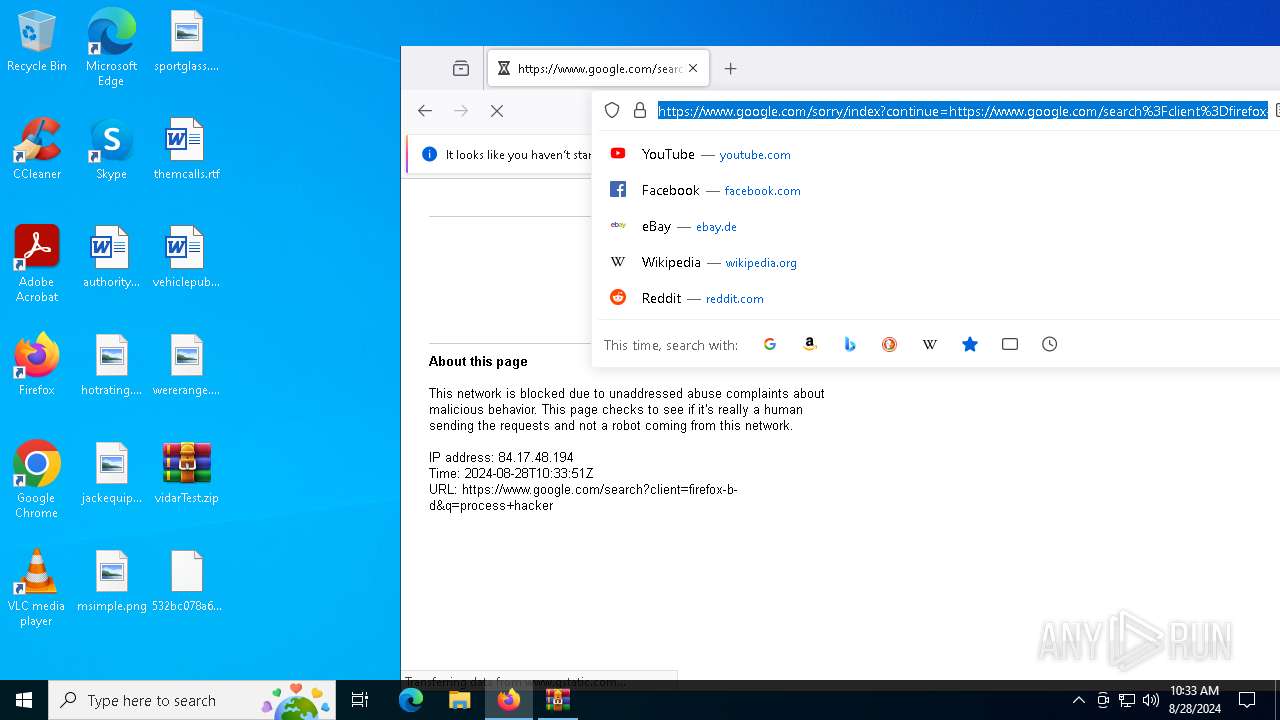Open clock showing 10:33 AM
1280x720 pixels.
pos(1194,700)
